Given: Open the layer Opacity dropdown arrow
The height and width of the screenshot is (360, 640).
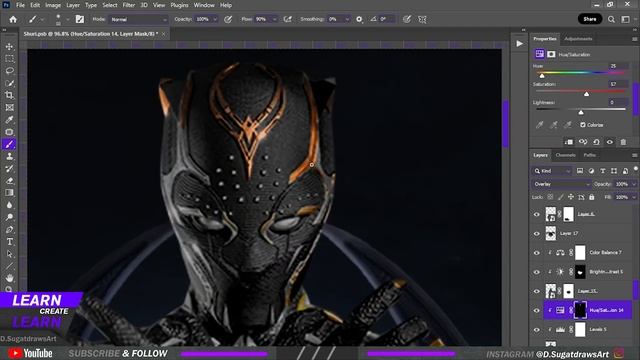Looking at the screenshot, I should coord(633,184).
